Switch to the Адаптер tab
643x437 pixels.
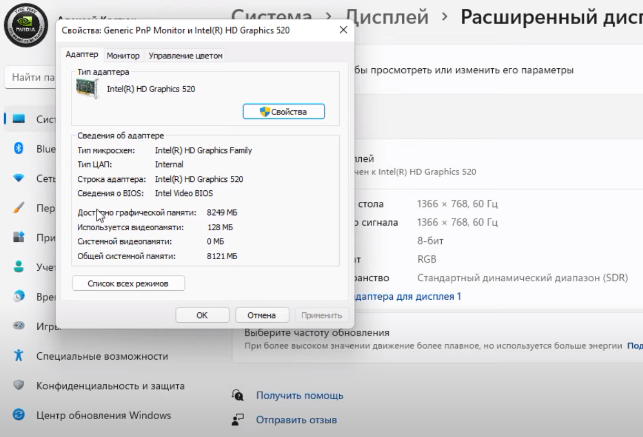(x=82, y=54)
